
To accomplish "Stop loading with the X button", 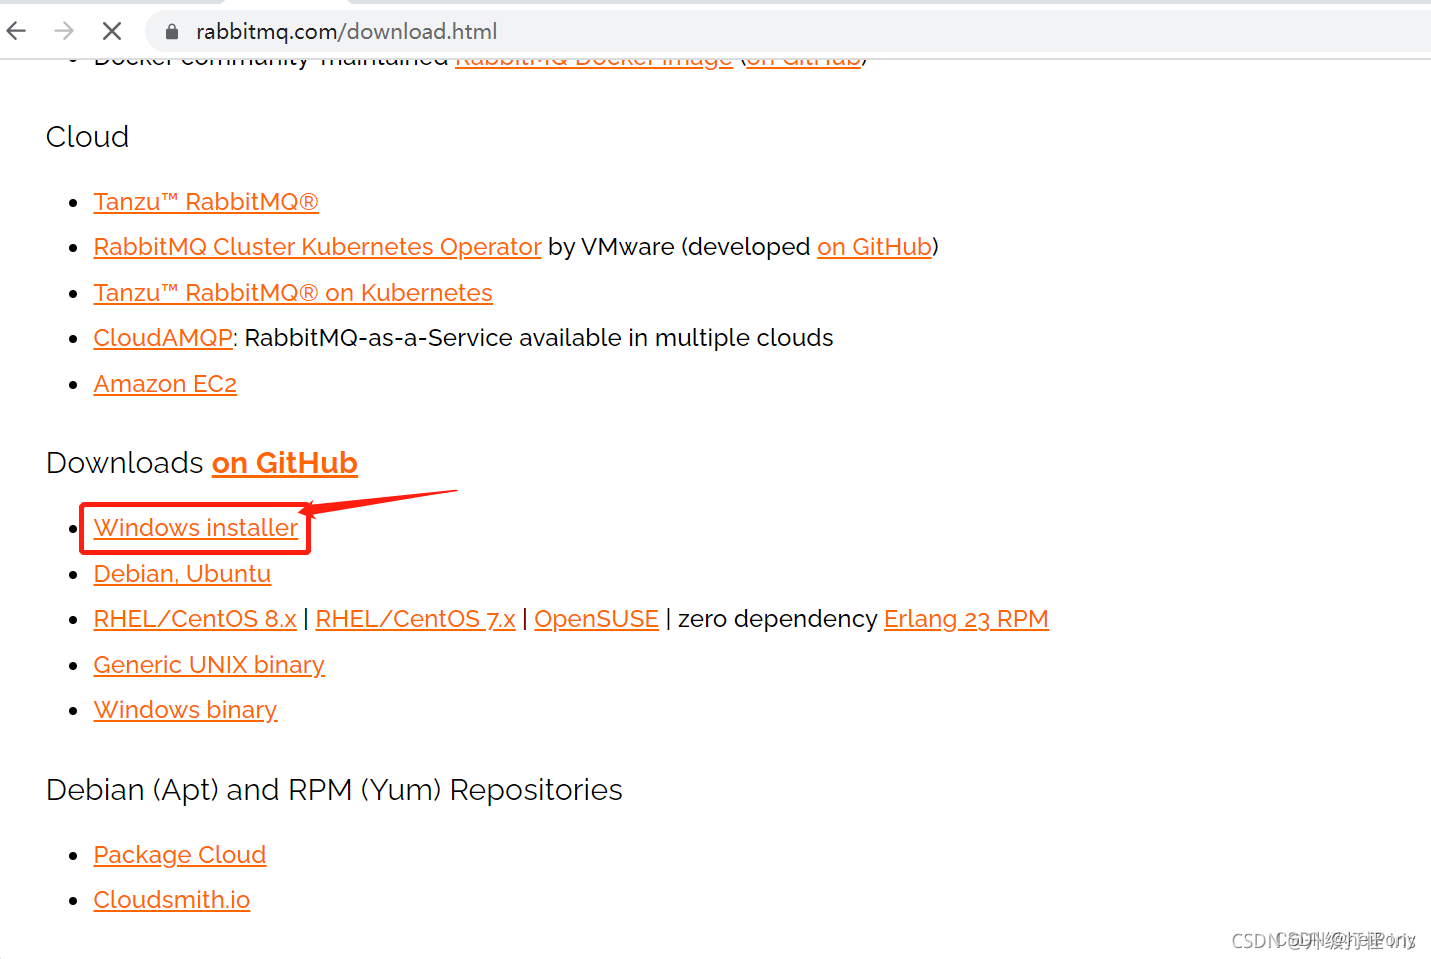I will 112,31.
